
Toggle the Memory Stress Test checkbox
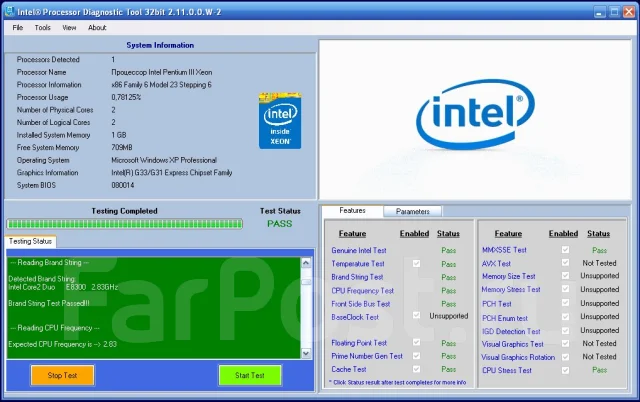click(x=565, y=289)
